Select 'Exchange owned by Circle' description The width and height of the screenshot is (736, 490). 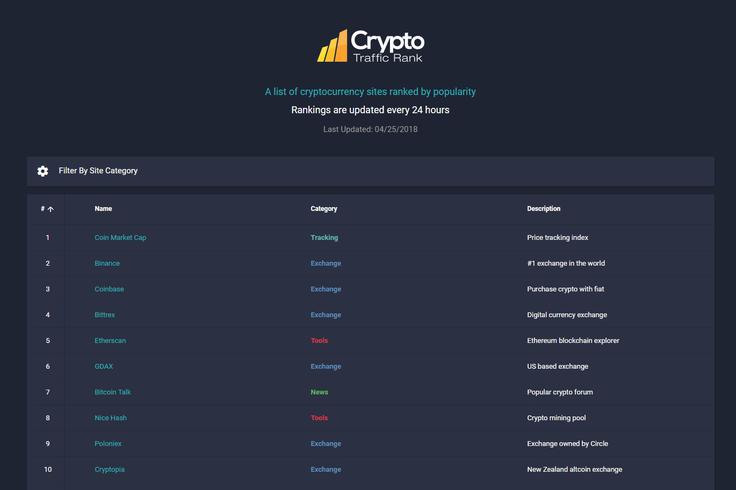pos(567,444)
